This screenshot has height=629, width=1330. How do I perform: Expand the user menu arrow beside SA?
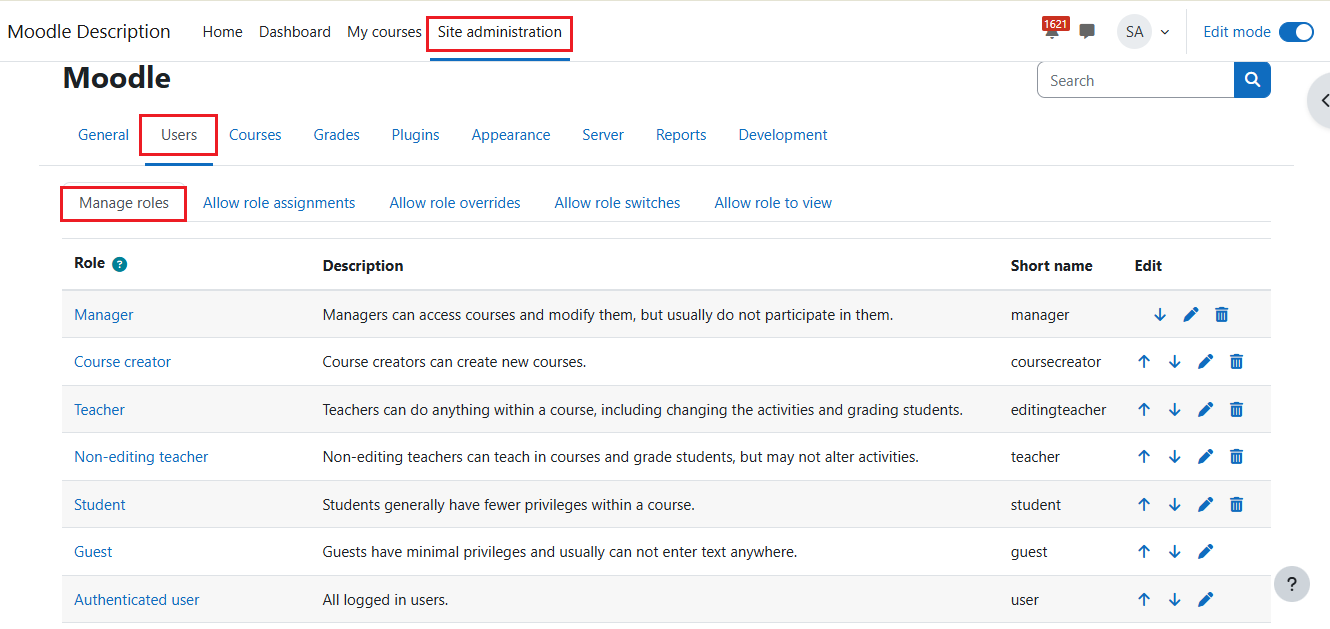coord(1164,32)
